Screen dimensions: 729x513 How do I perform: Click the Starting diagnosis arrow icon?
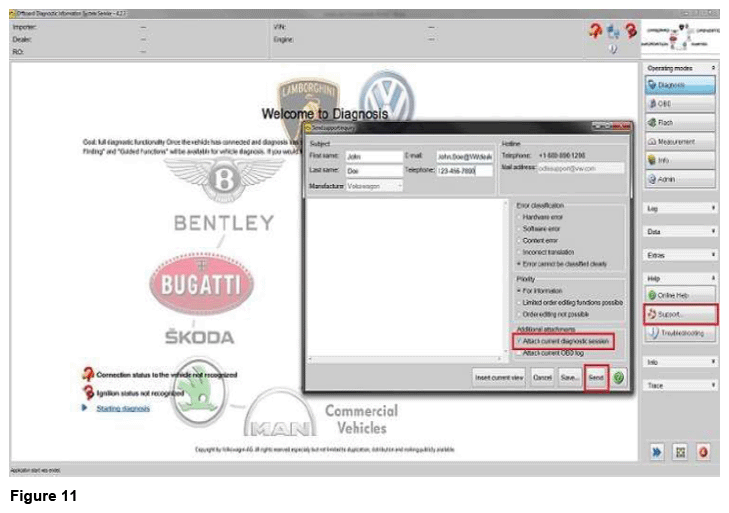coord(85,408)
